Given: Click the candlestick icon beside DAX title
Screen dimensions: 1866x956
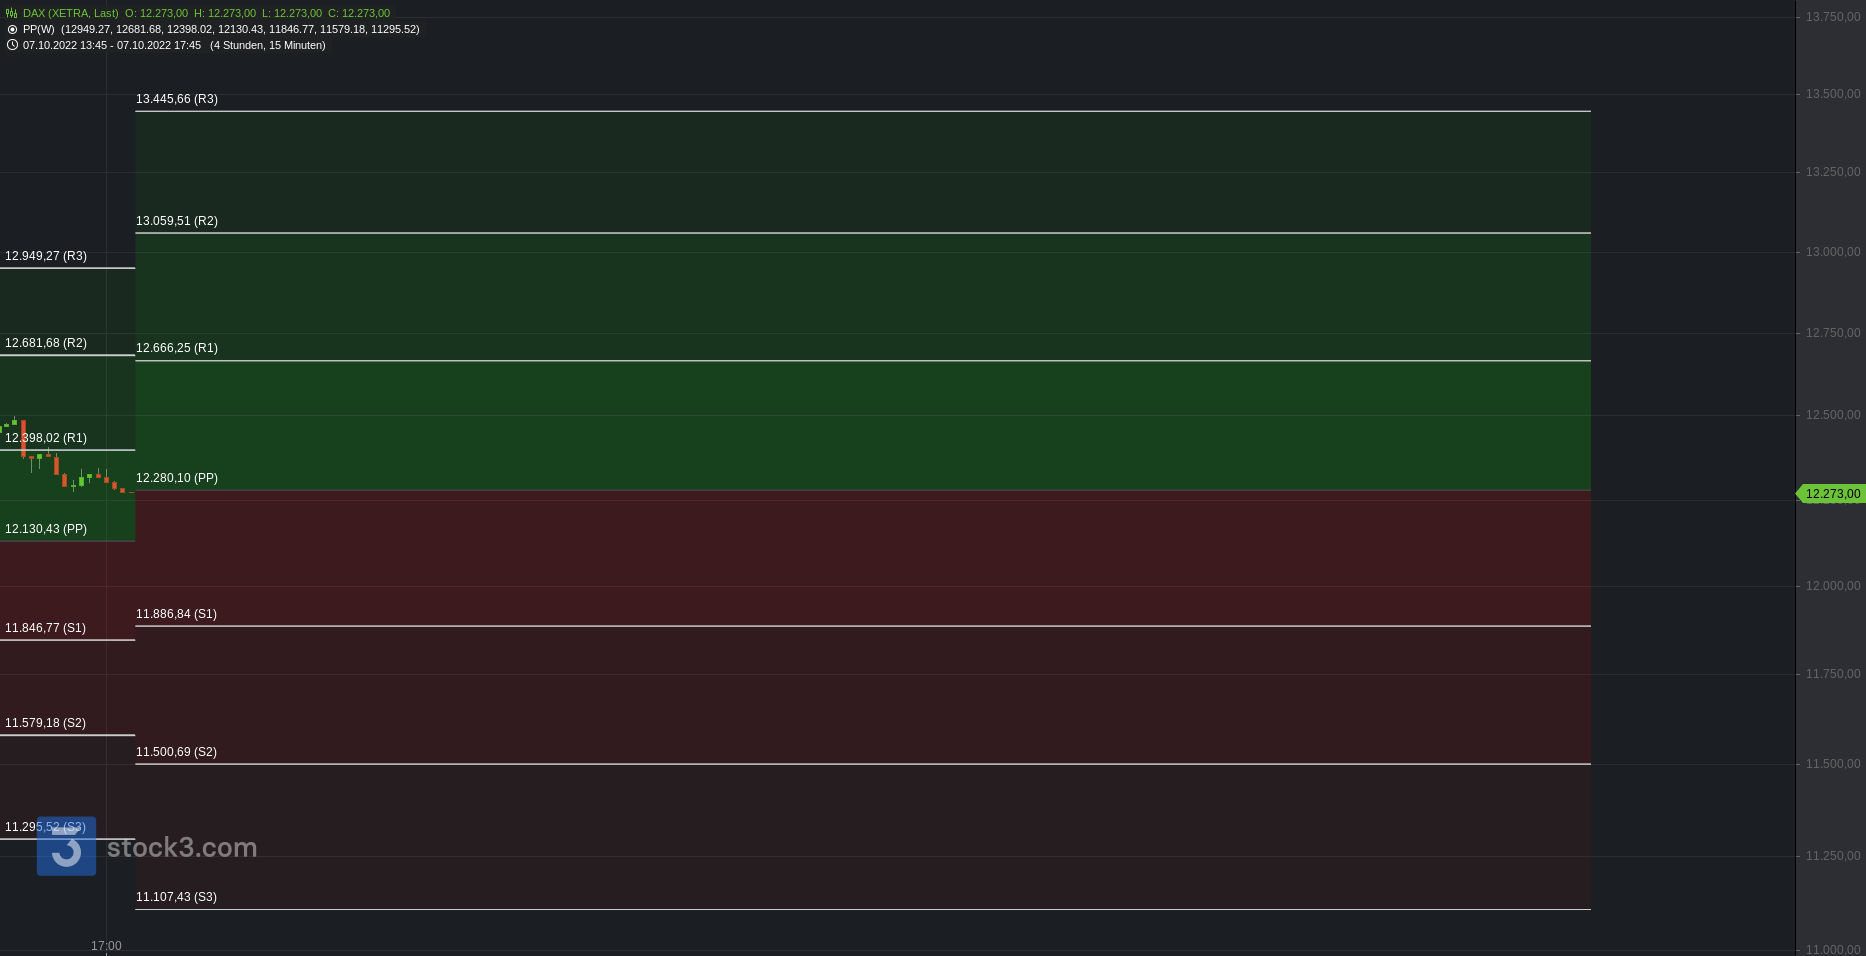Looking at the screenshot, I should click(x=12, y=13).
